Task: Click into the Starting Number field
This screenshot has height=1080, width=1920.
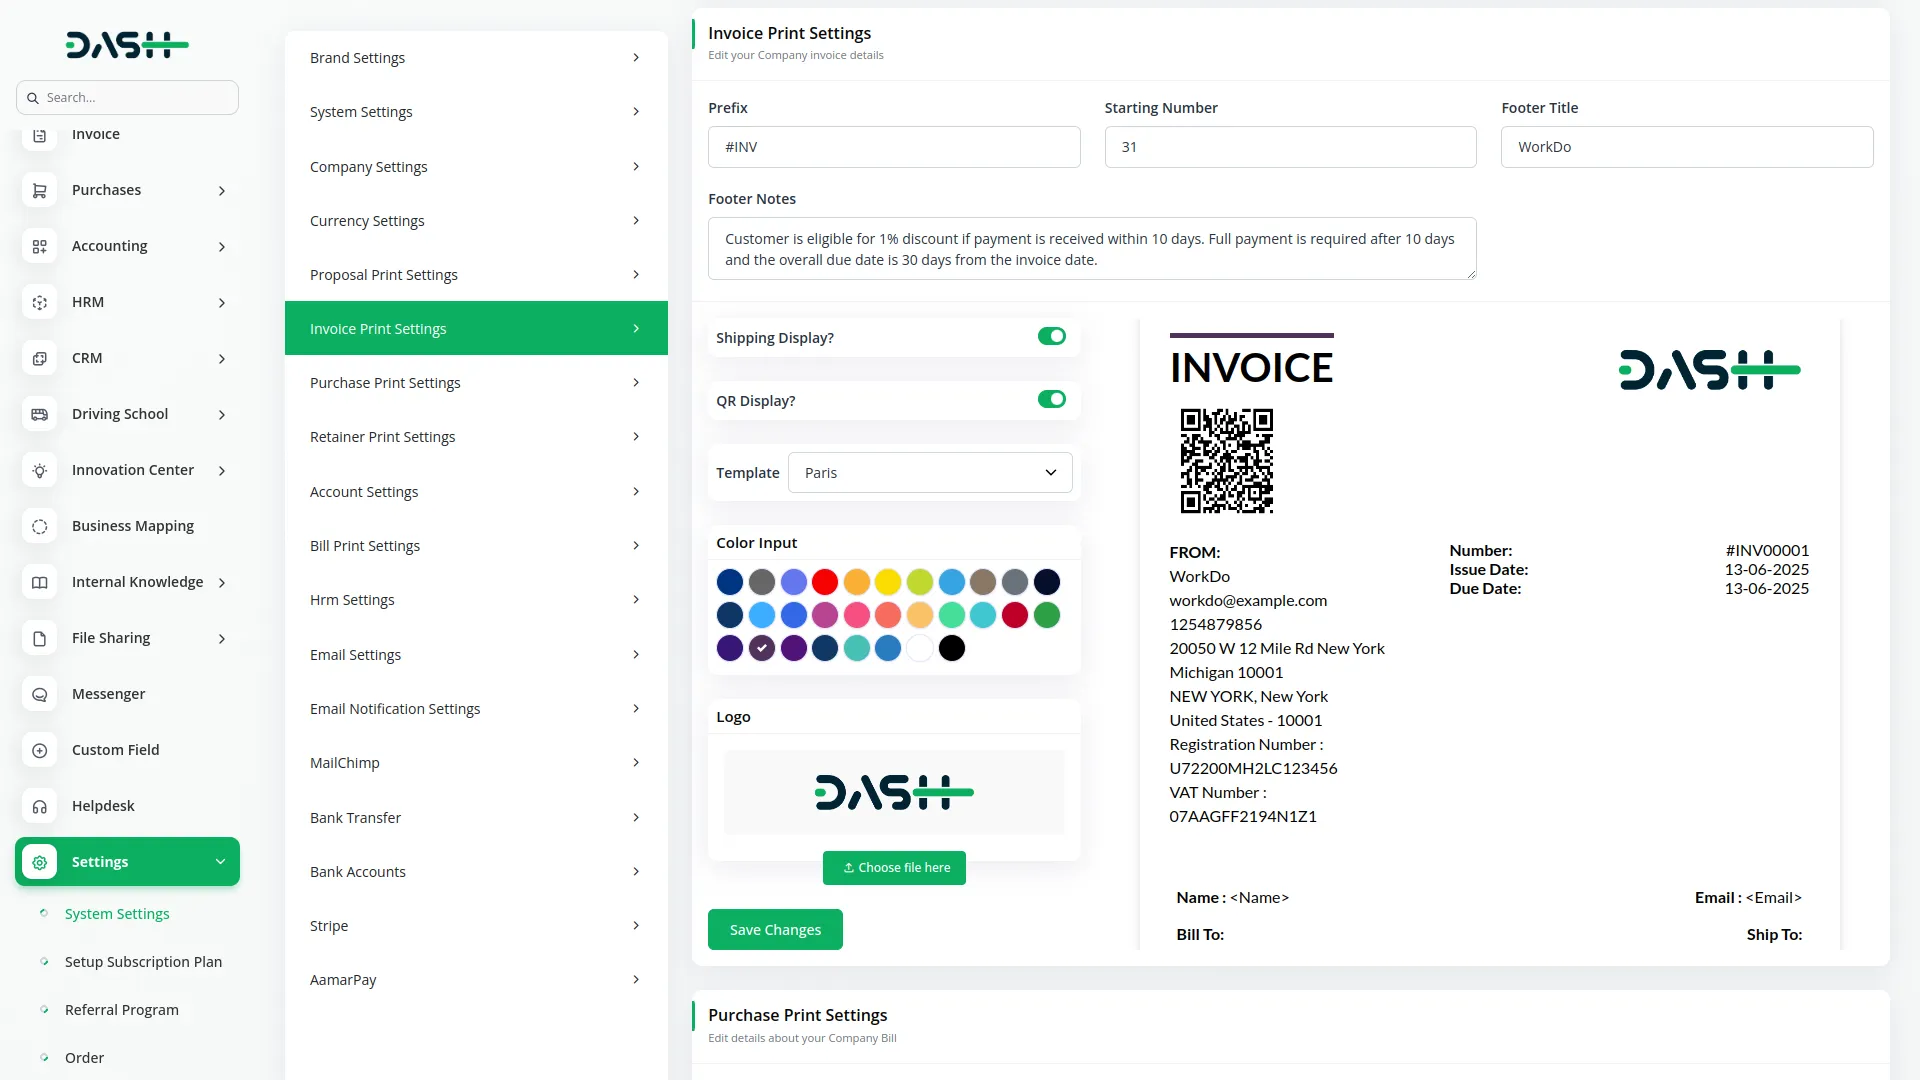Action: (x=1290, y=147)
